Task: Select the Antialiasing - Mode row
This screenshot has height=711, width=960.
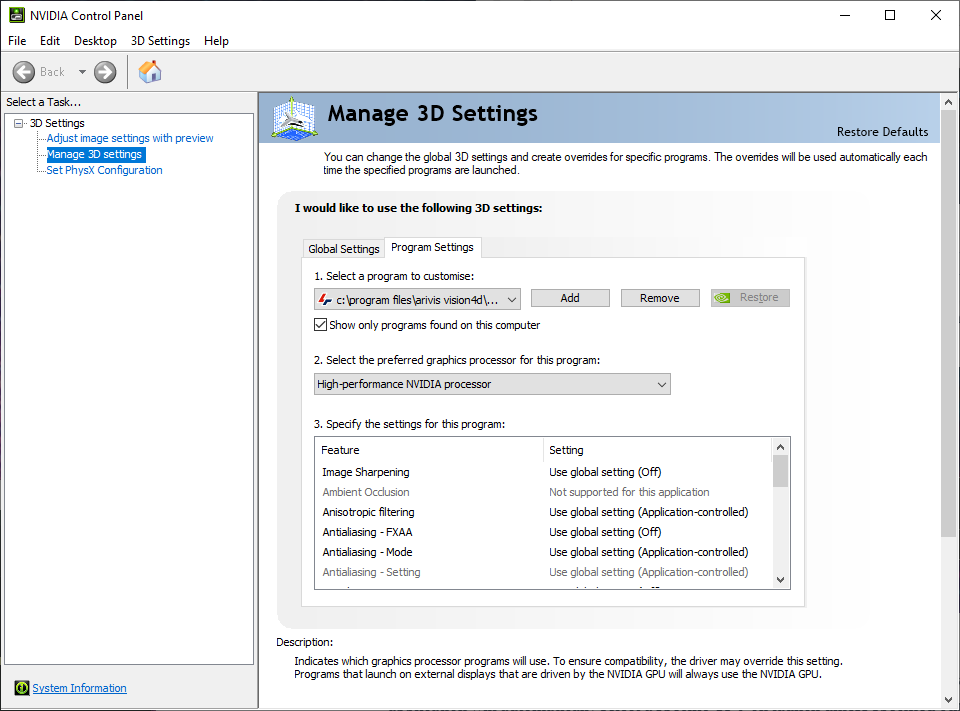Action: pyautogui.click(x=542, y=552)
